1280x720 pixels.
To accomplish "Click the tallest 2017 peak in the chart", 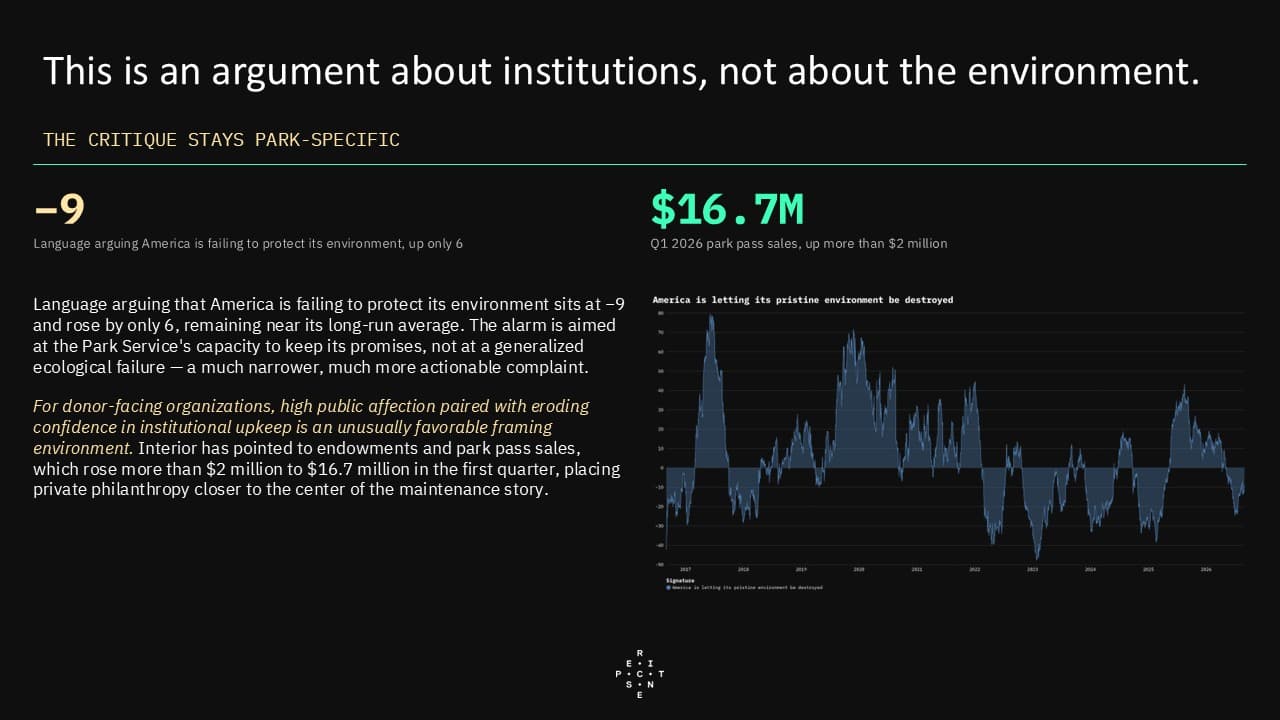I will [711, 317].
